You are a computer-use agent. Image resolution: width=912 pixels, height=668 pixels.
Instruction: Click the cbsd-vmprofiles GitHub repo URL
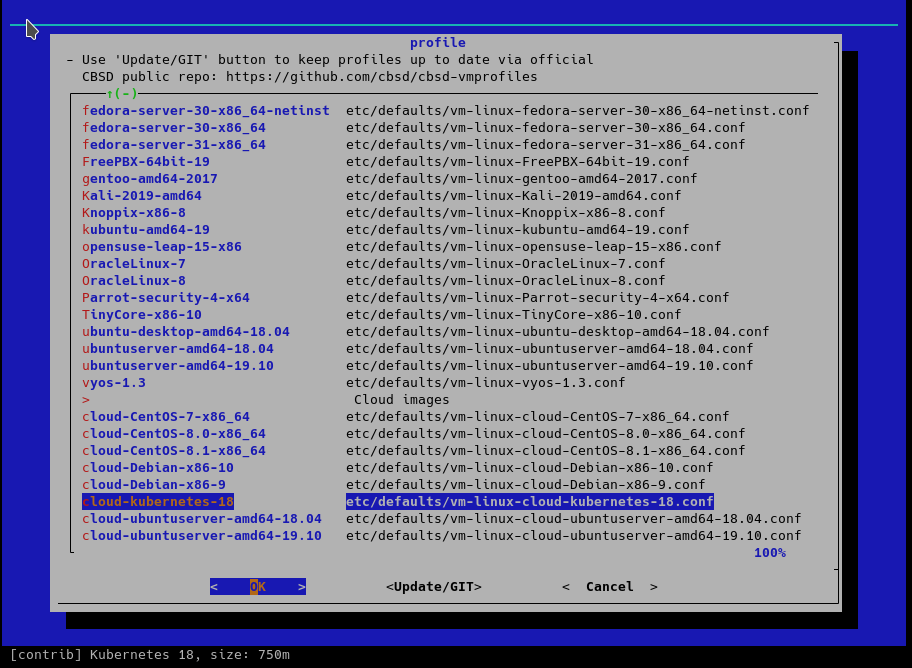coord(382,77)
